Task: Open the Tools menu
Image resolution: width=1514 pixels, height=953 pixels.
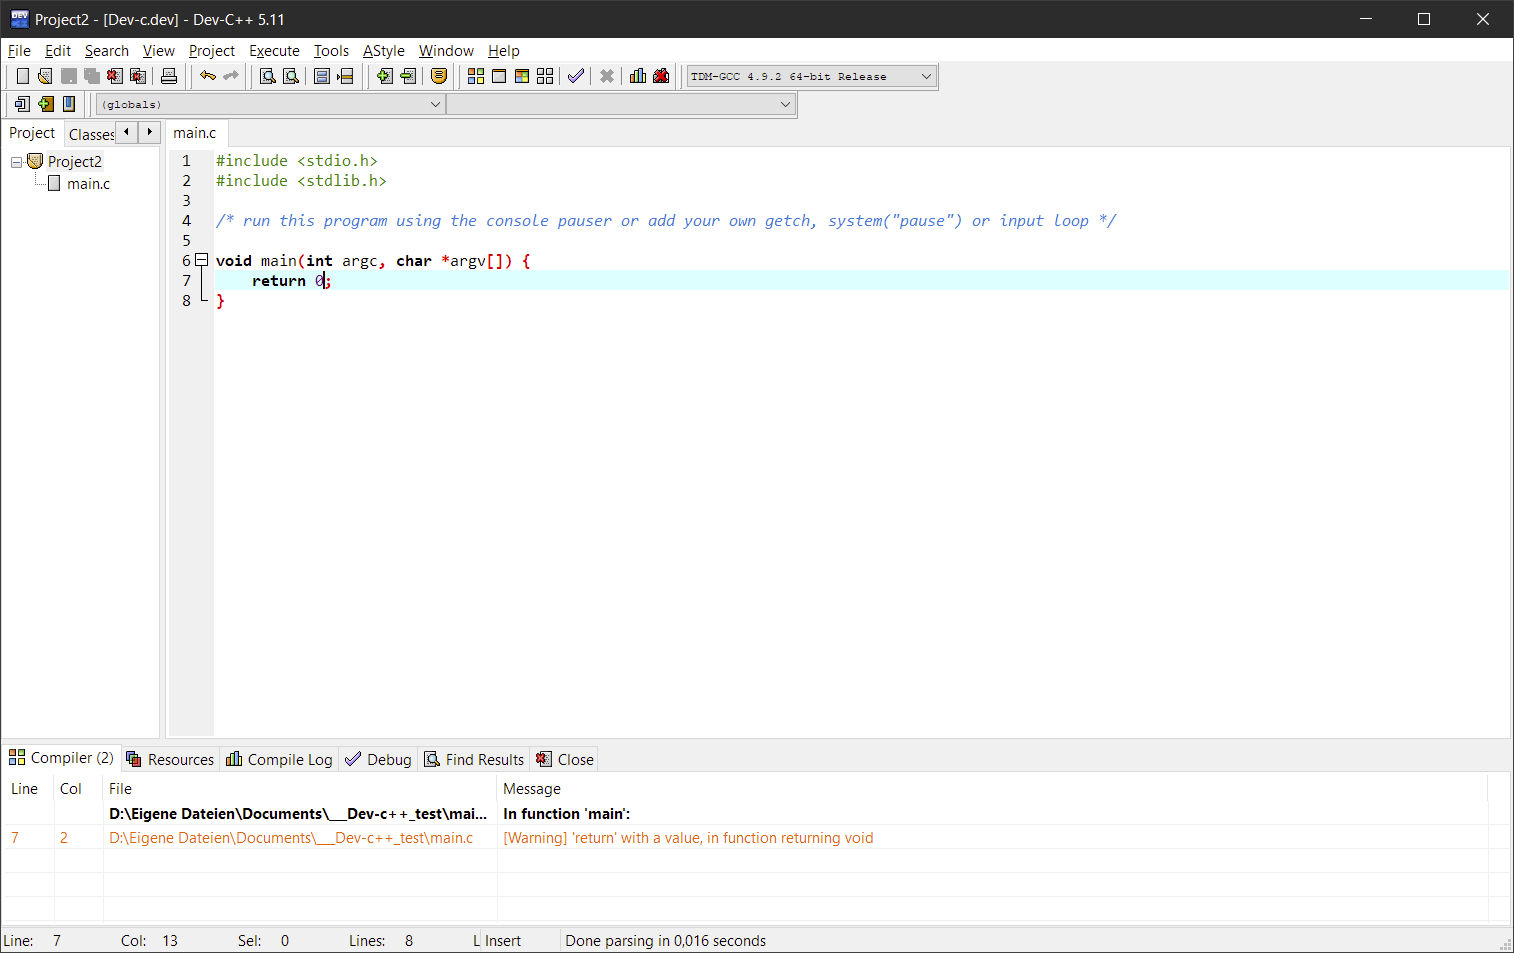Action: (x=331, y=51)
